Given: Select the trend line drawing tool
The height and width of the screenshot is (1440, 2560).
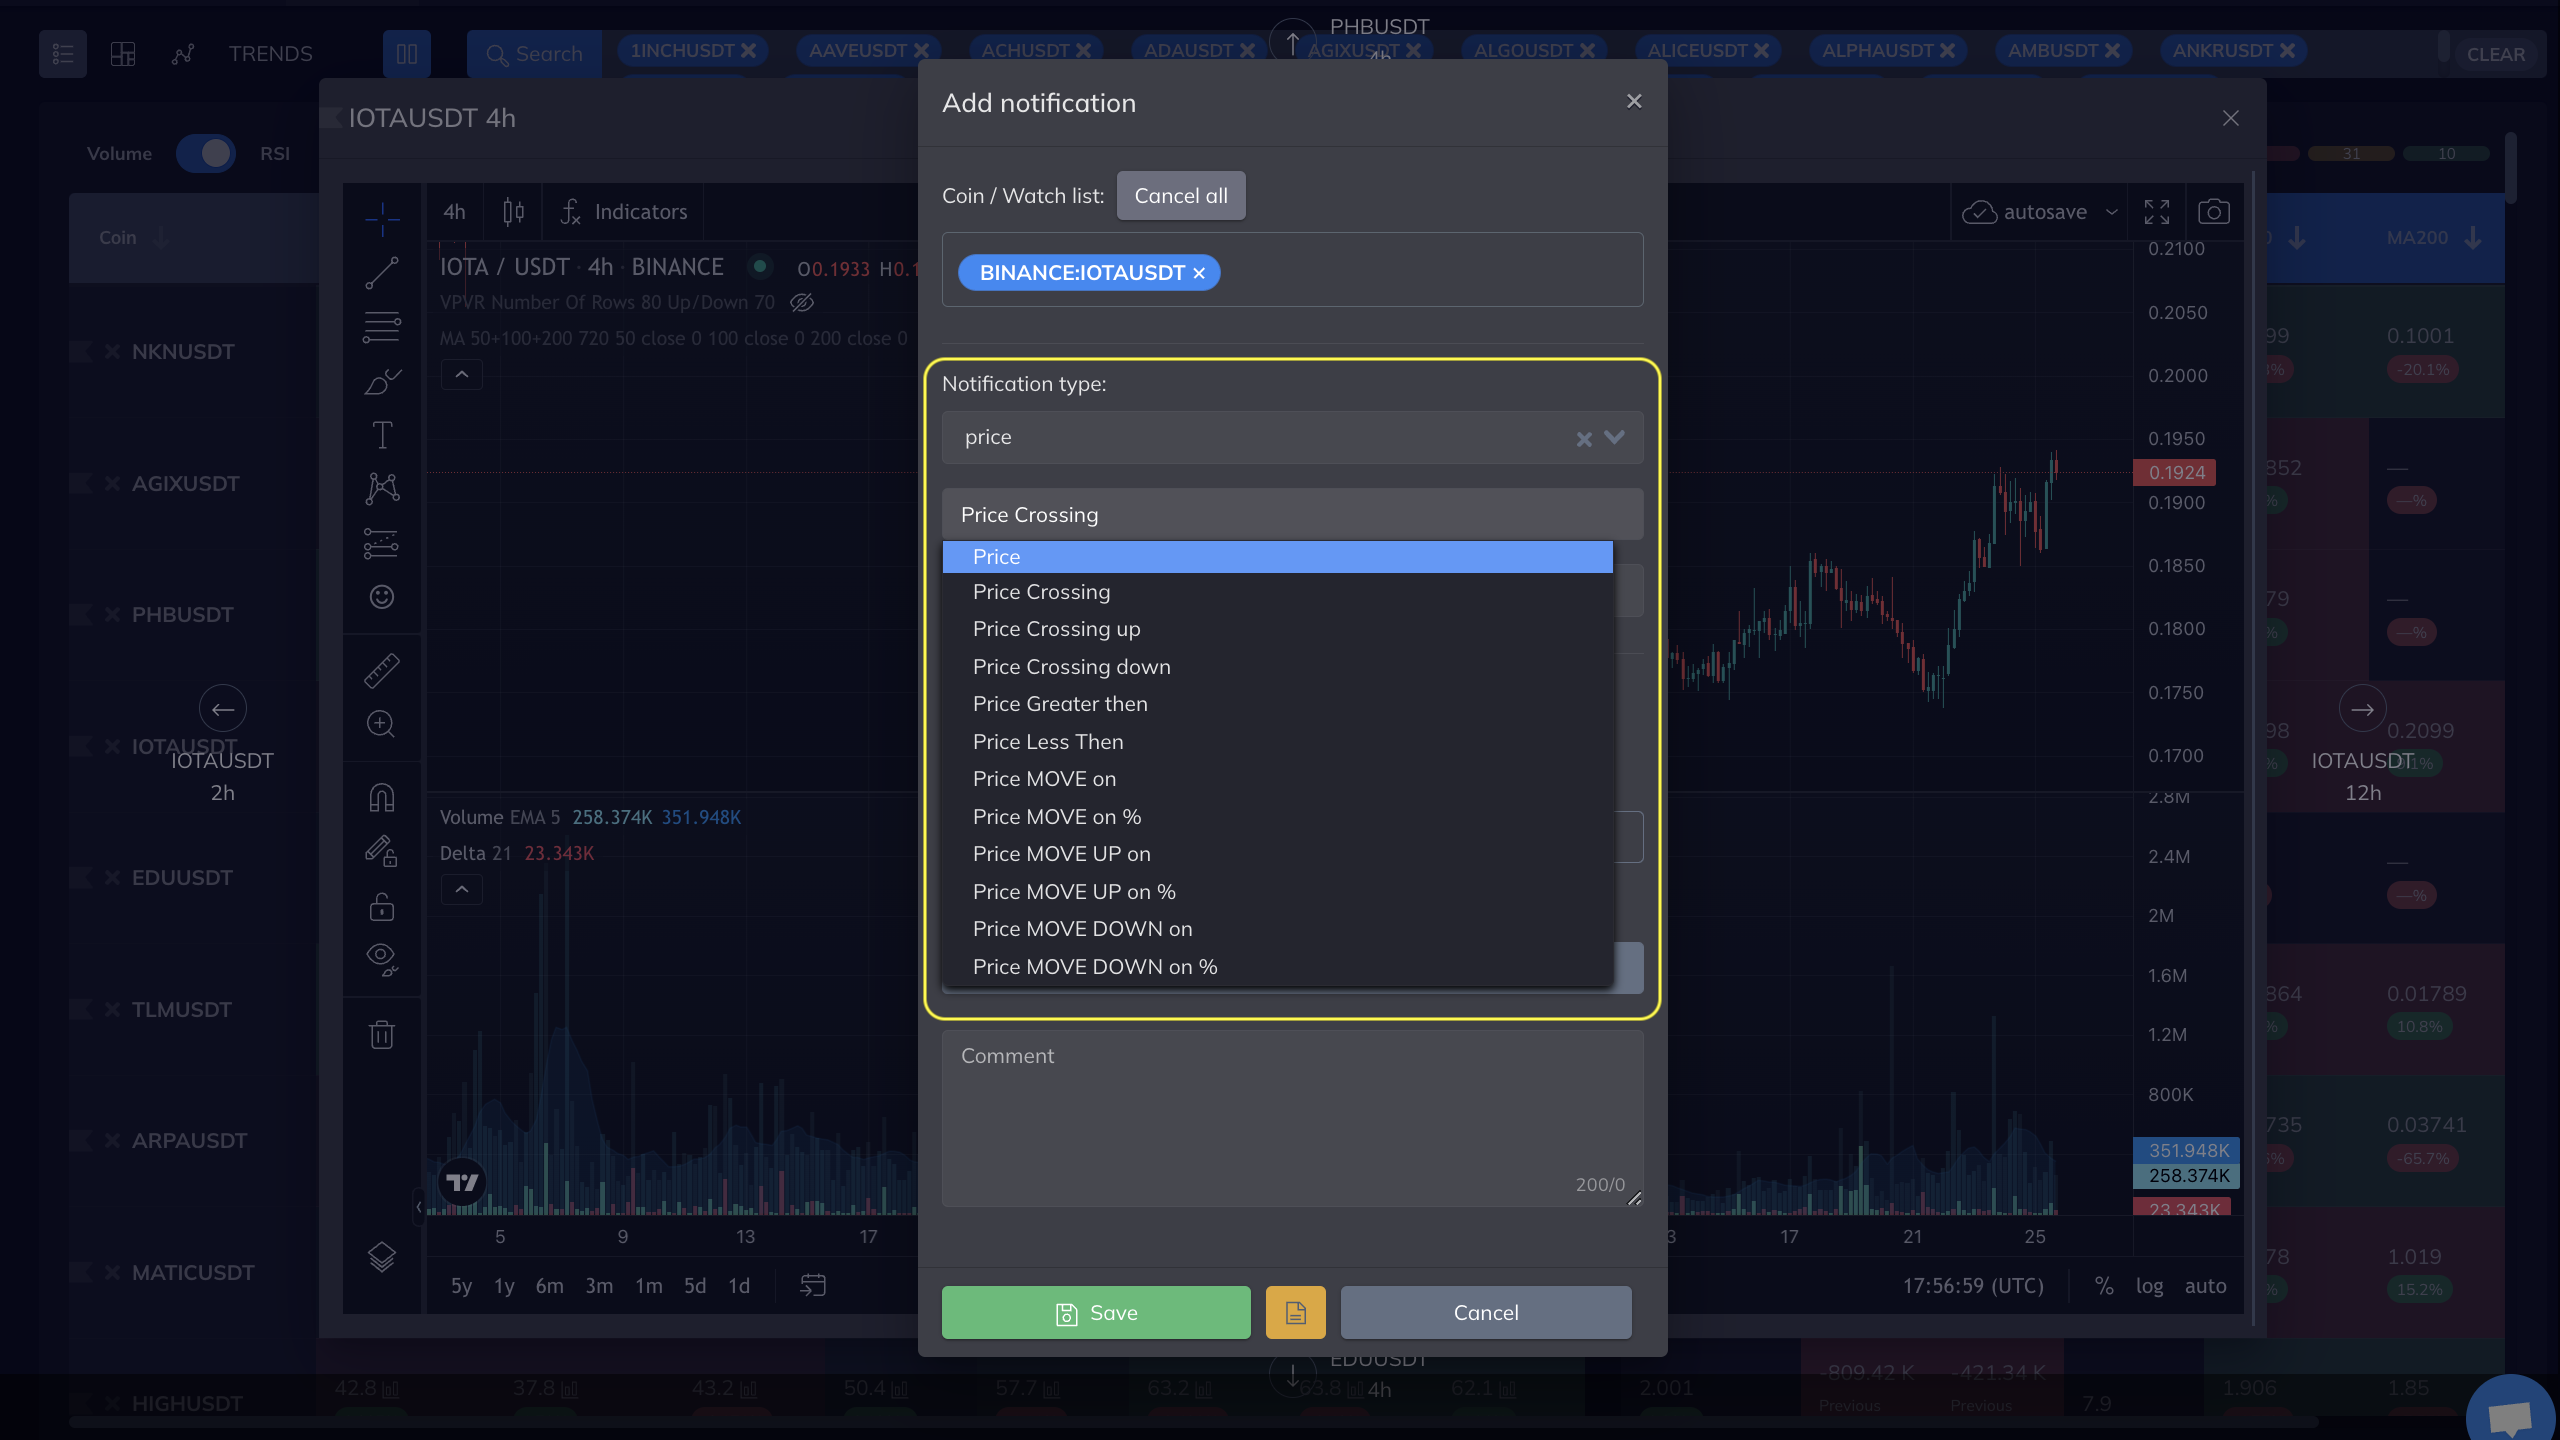Looking at the screenshot, I should (x=382, y=272).
